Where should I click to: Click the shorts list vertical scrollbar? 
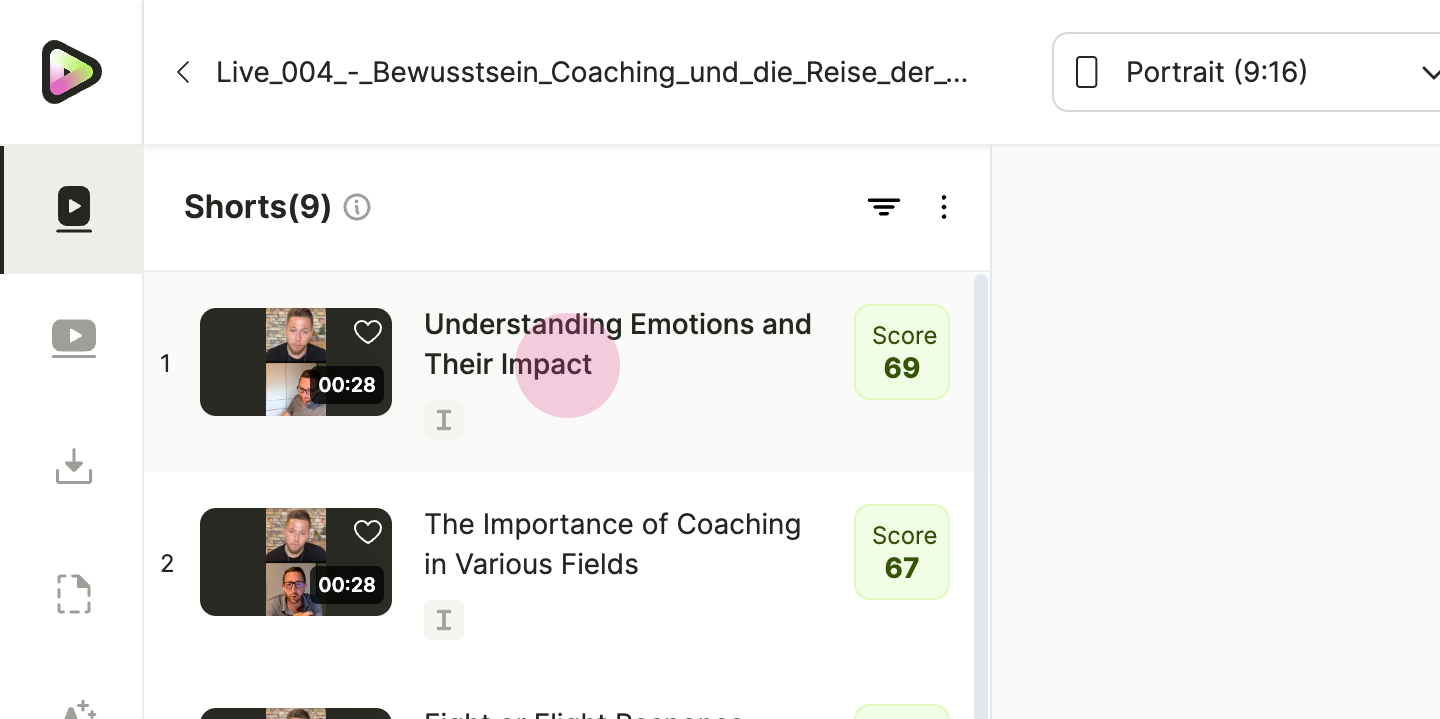coord(981,495)
